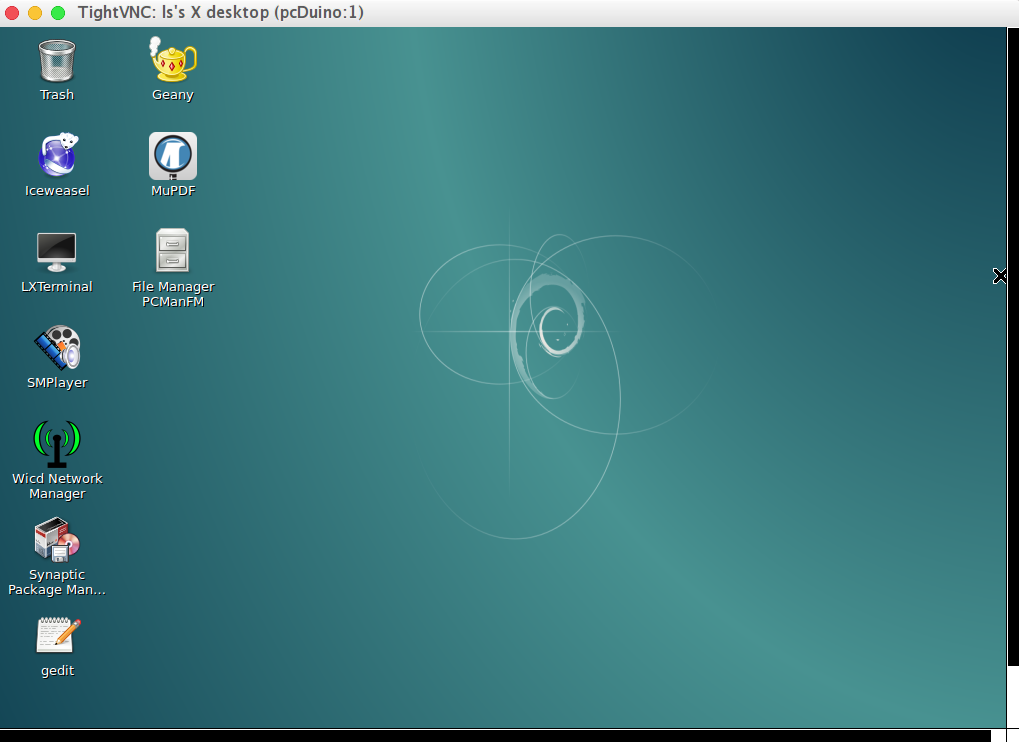Select the "Iceweasel" icon label
Image resolution: width=1019 pixels, height=742 pixels.
[x=57, y=191]
